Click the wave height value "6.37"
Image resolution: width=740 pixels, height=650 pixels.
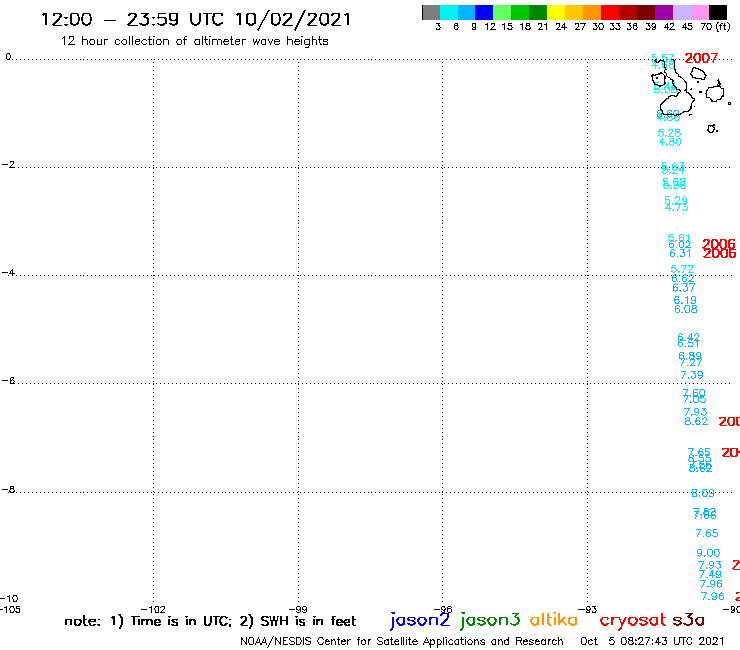(x=683, y=288)
